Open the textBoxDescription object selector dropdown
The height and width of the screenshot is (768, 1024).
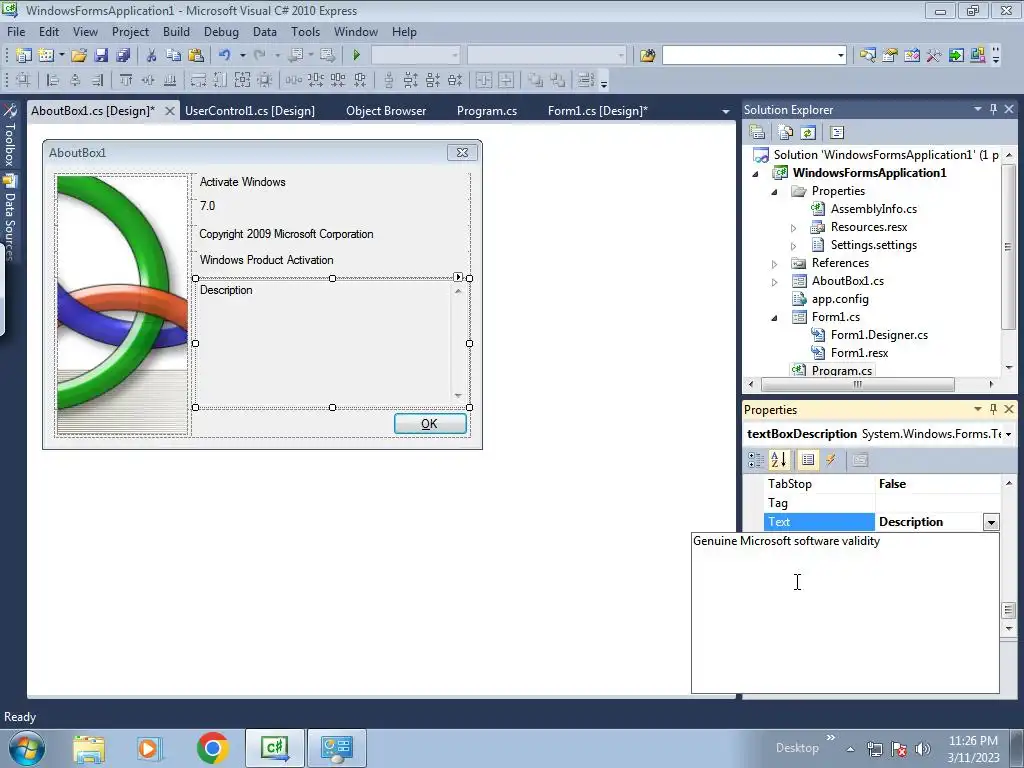coord(1008,434)
